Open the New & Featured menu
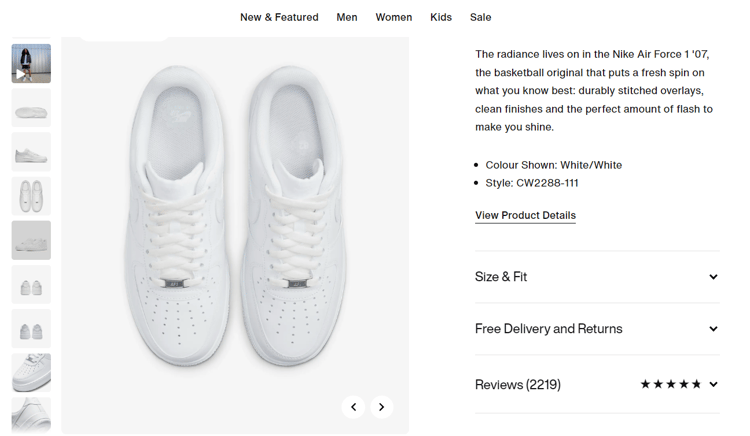750x436 pixels. point(279,17)
